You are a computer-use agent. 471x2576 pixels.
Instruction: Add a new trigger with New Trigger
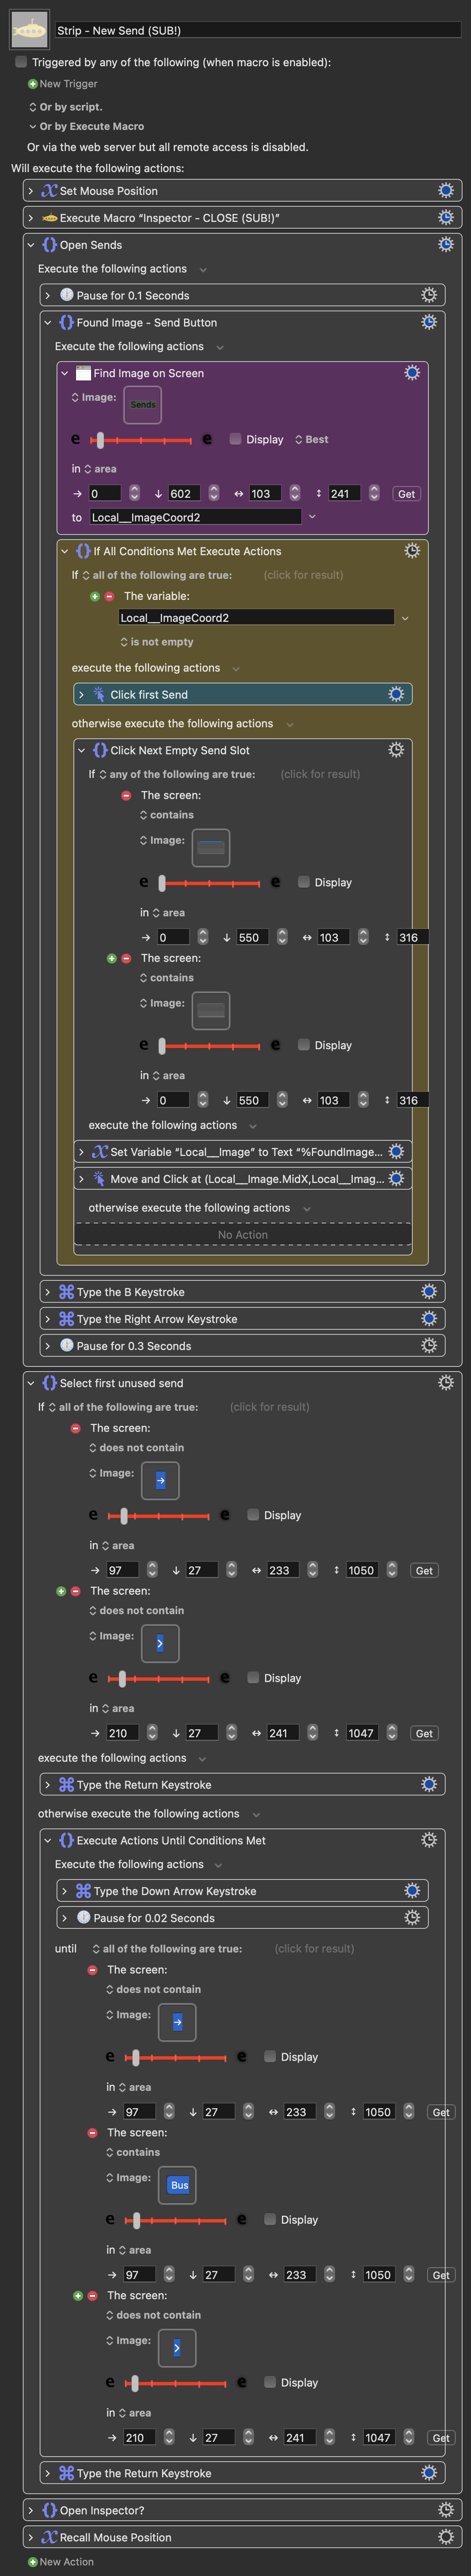pyautogui.click(x=33, y=84)
